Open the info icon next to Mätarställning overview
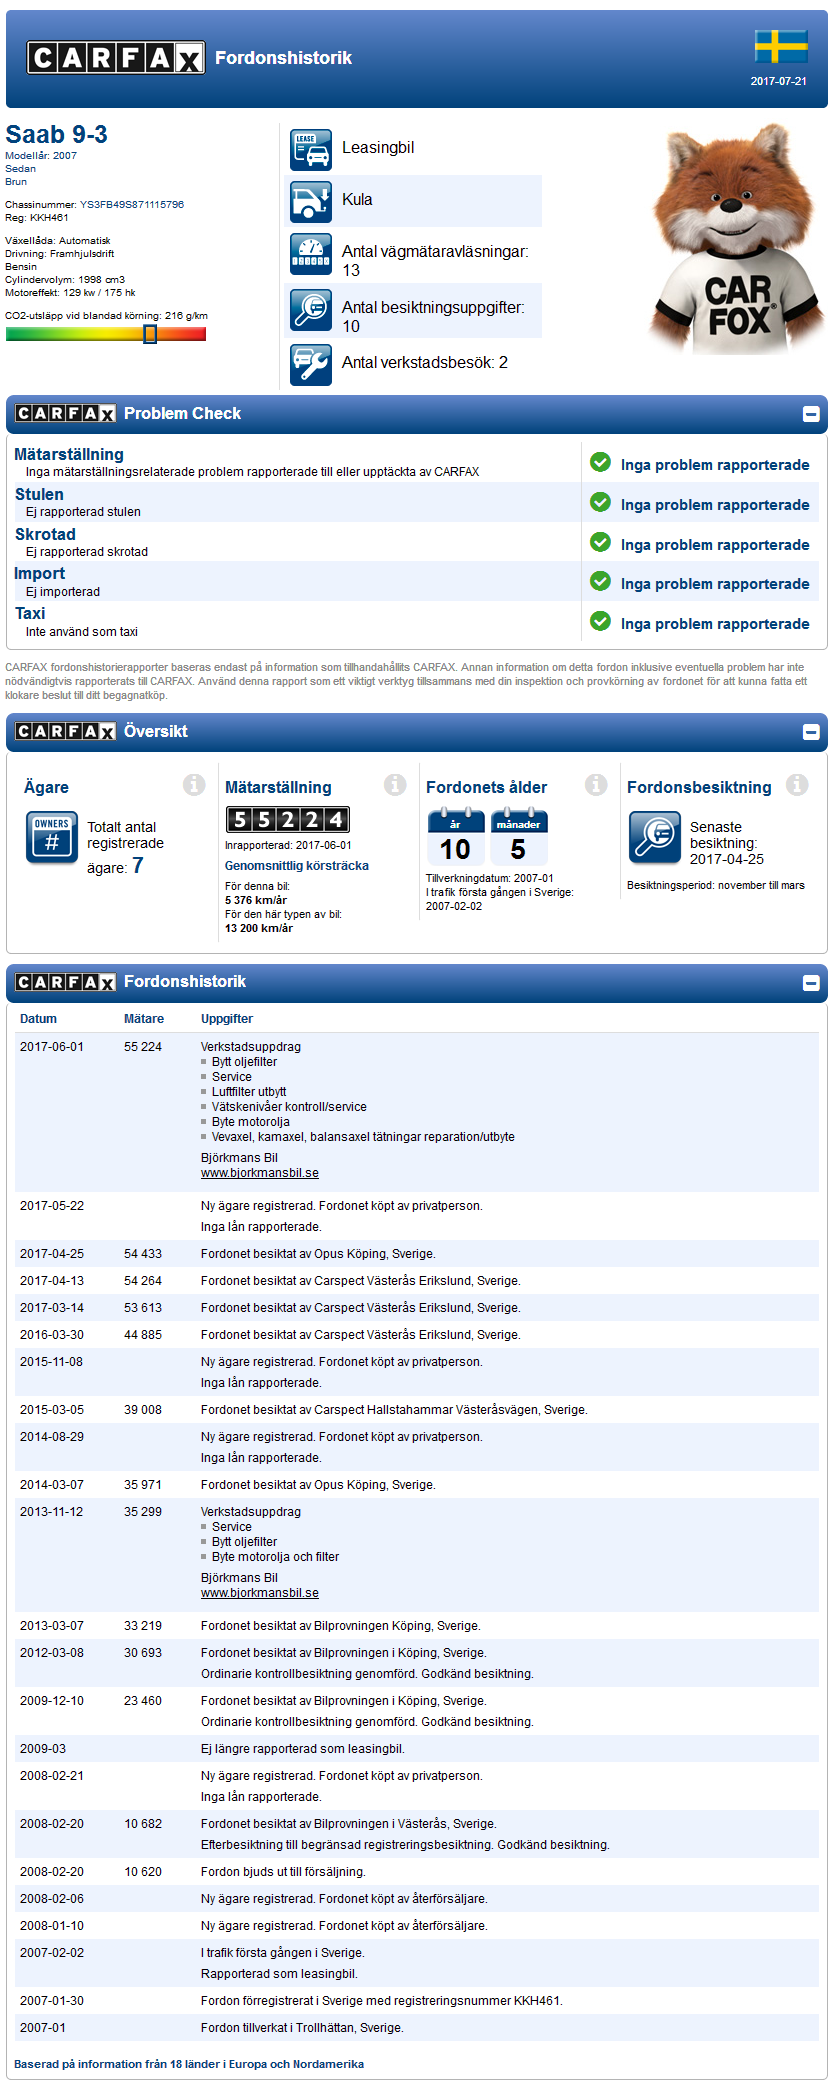 [395, 785]
